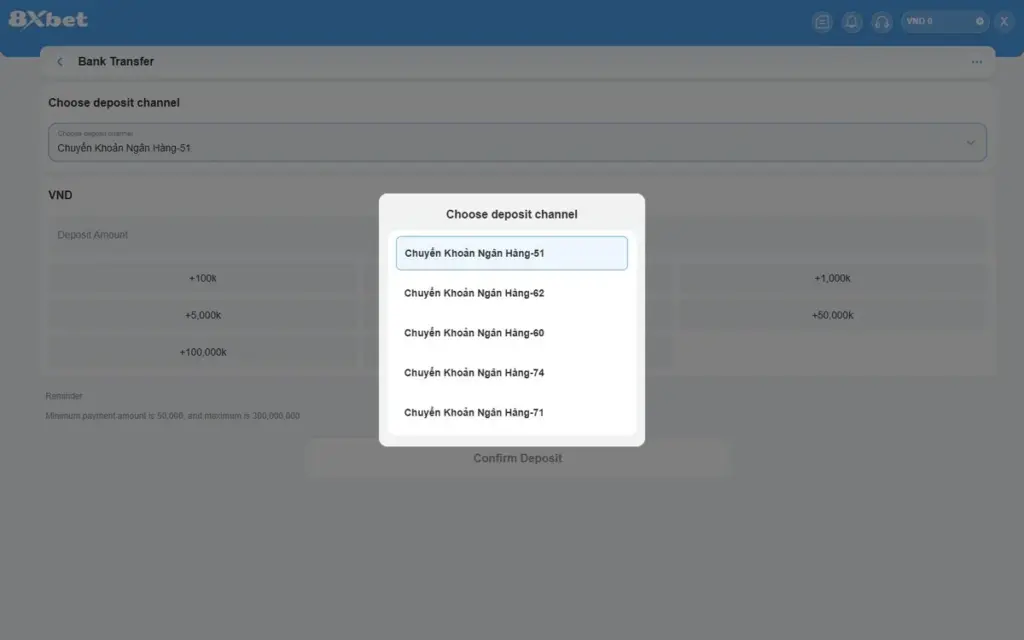This screenshot has width=1024, height=640.
Task: Choose Chuyển Khoản Ngân Hàng-60 option
Action: 511,333
